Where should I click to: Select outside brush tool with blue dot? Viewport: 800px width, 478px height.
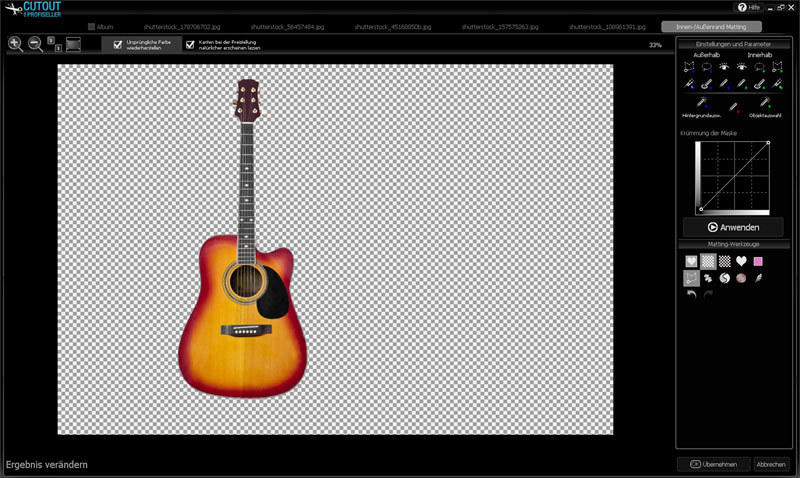[707, 83]
